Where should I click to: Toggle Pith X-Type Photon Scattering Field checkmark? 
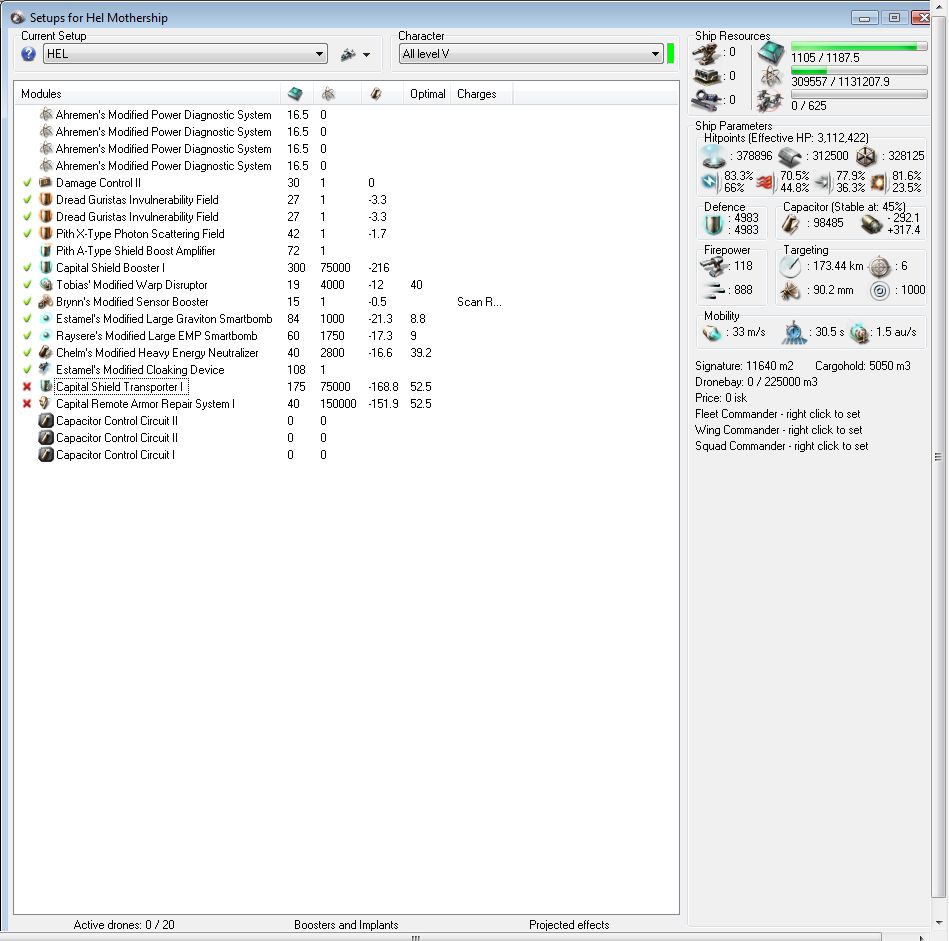coord(27,233)
